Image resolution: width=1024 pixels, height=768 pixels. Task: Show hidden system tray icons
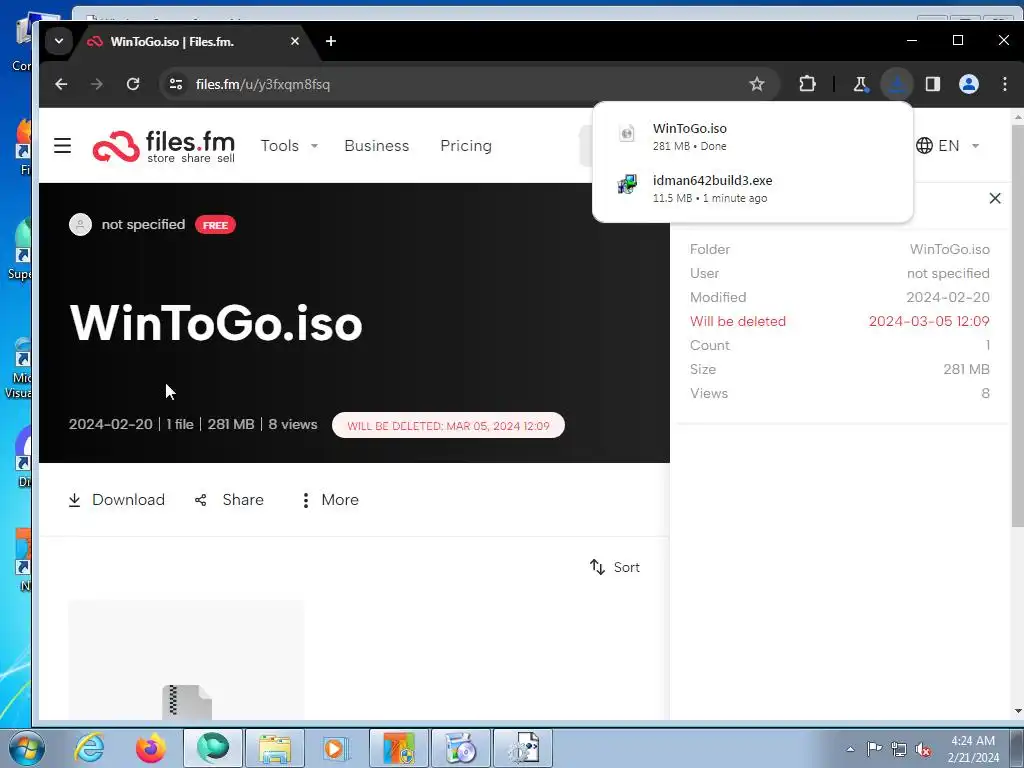(850, 749)
